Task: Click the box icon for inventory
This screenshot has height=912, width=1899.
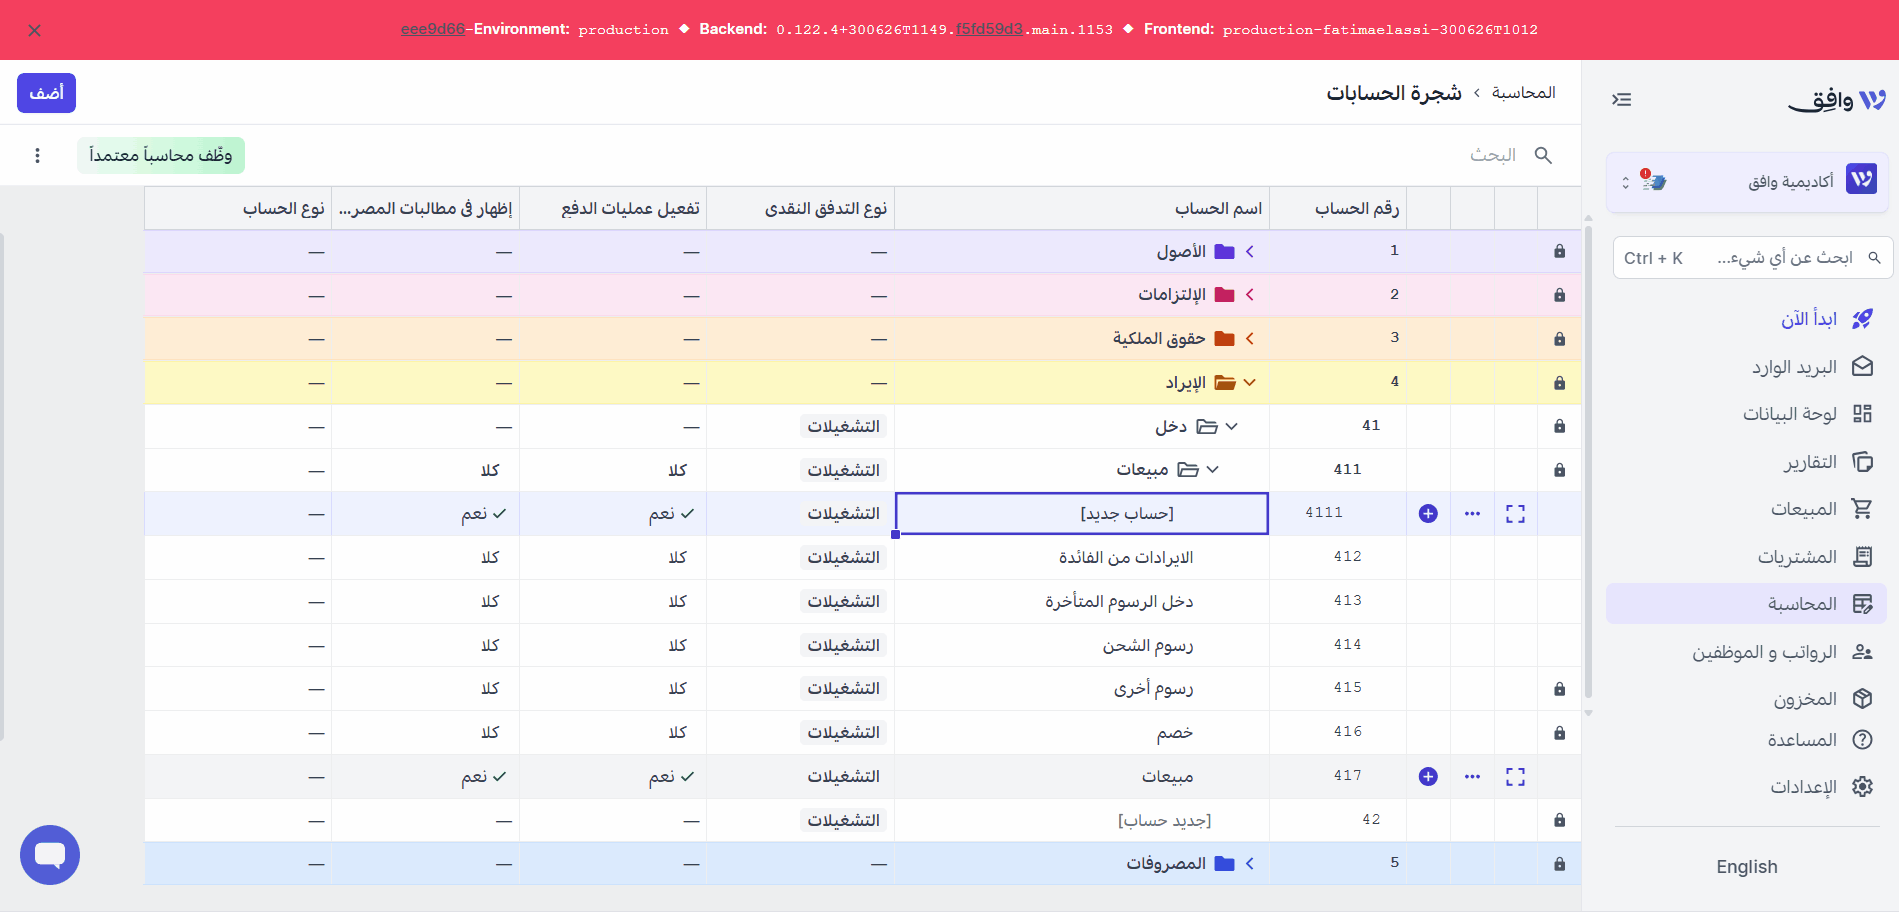Action: point(1862,699)
